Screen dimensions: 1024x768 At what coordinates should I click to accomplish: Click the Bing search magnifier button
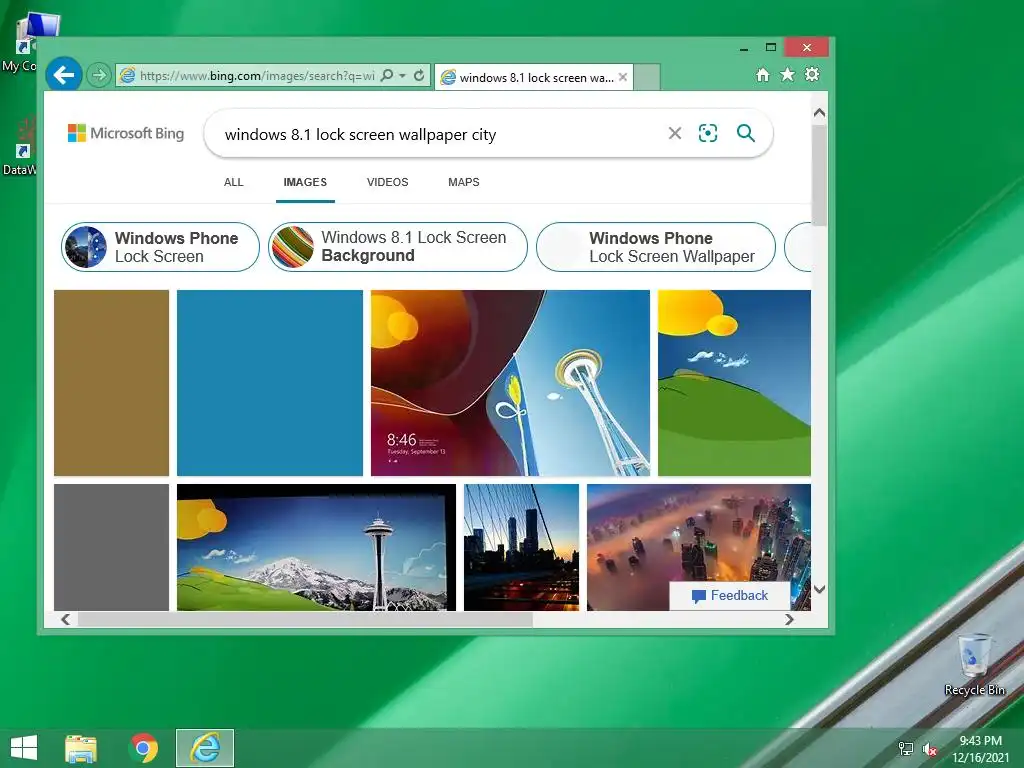click(x=746, y=133)
